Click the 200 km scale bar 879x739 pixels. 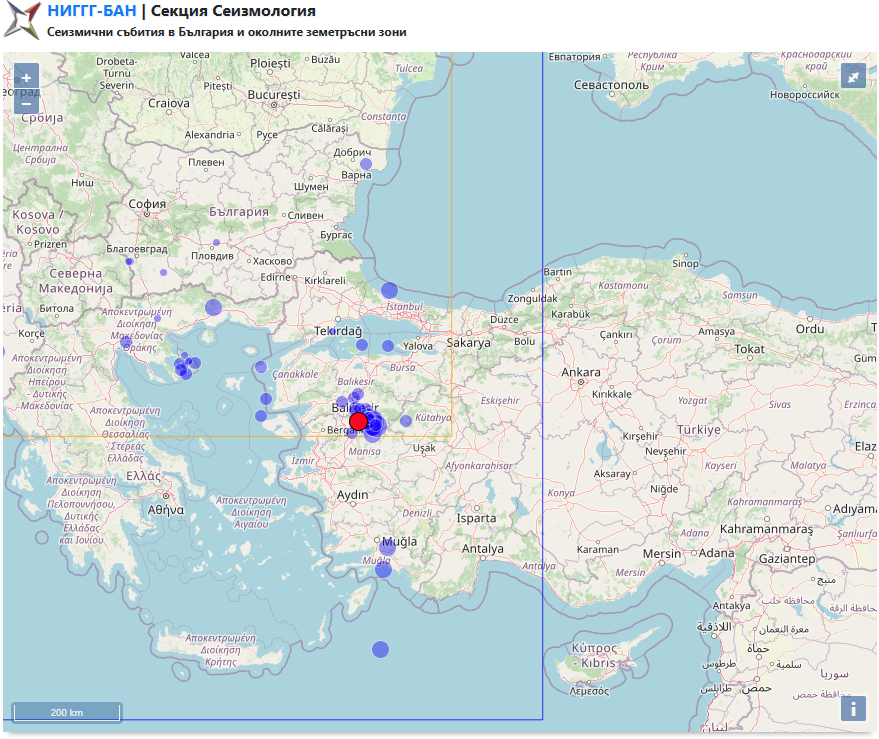[x=66, y=712]
